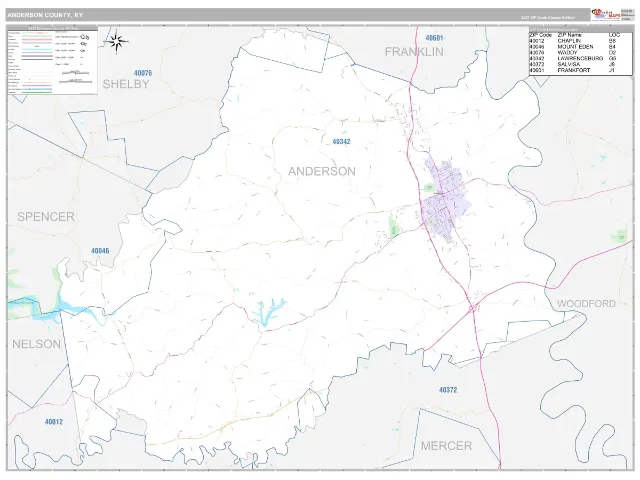Select the WOODFORD county label

point(586,304)
